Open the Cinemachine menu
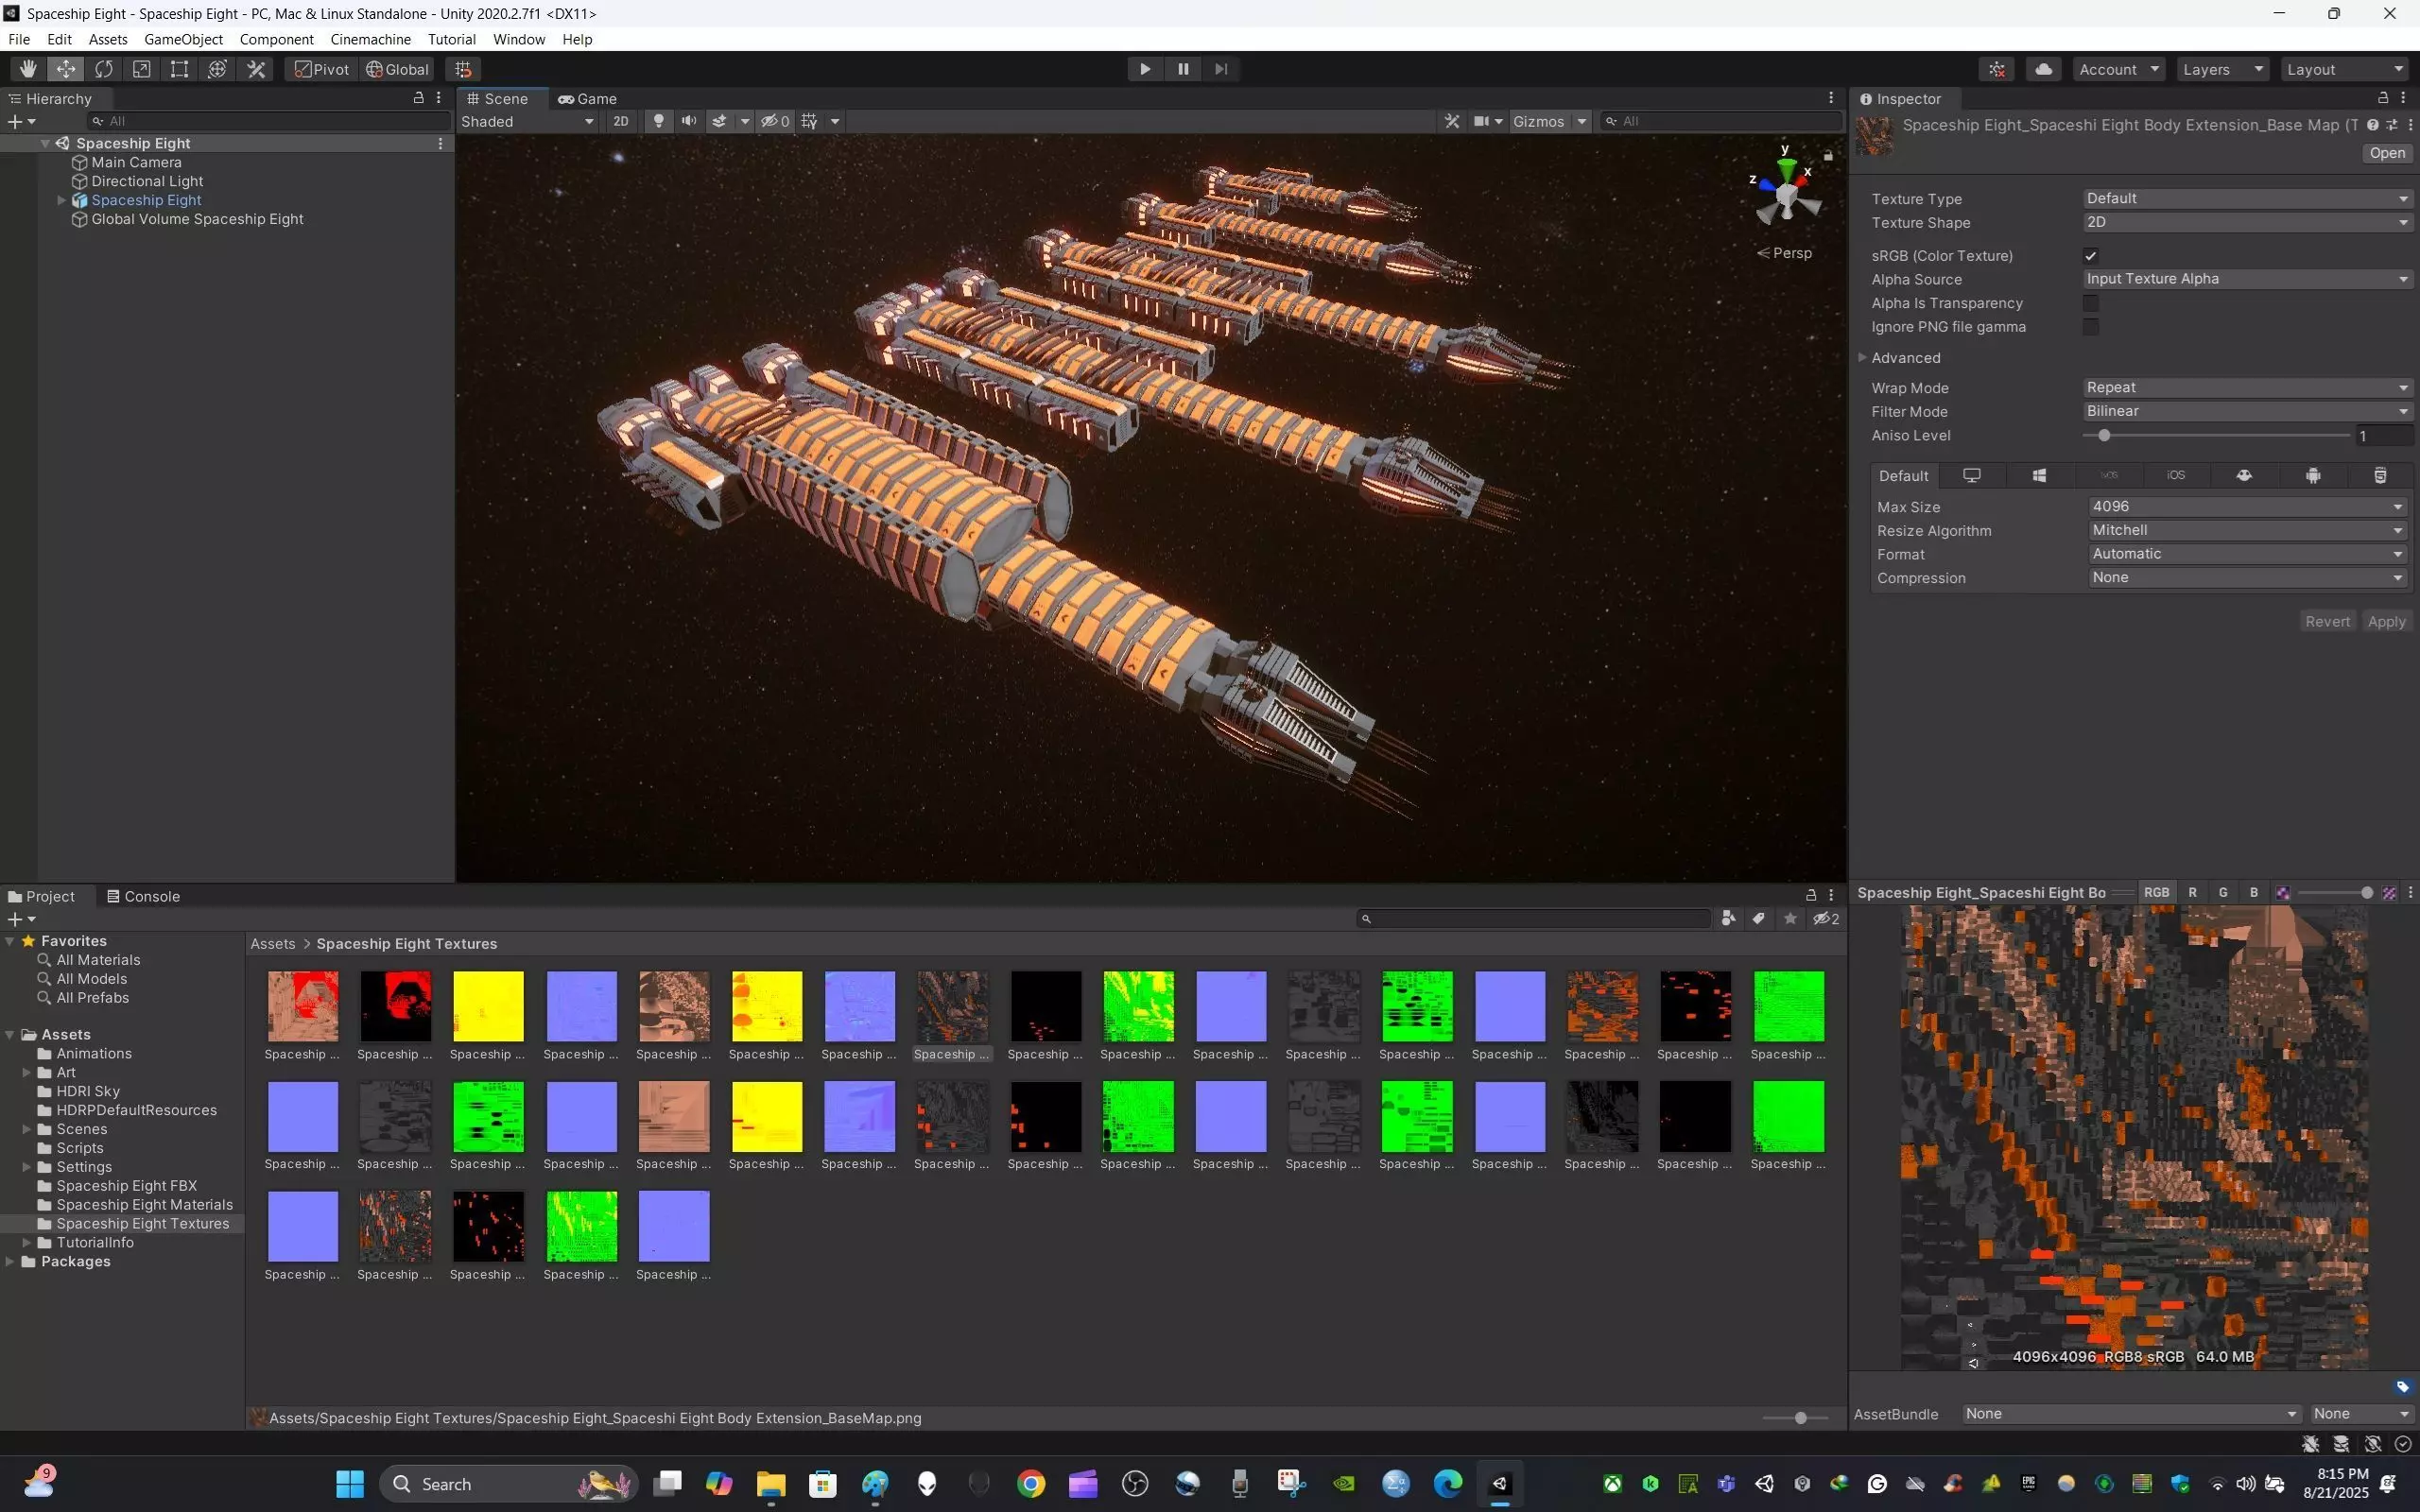2420x1512 pixels. click(370, 39)
